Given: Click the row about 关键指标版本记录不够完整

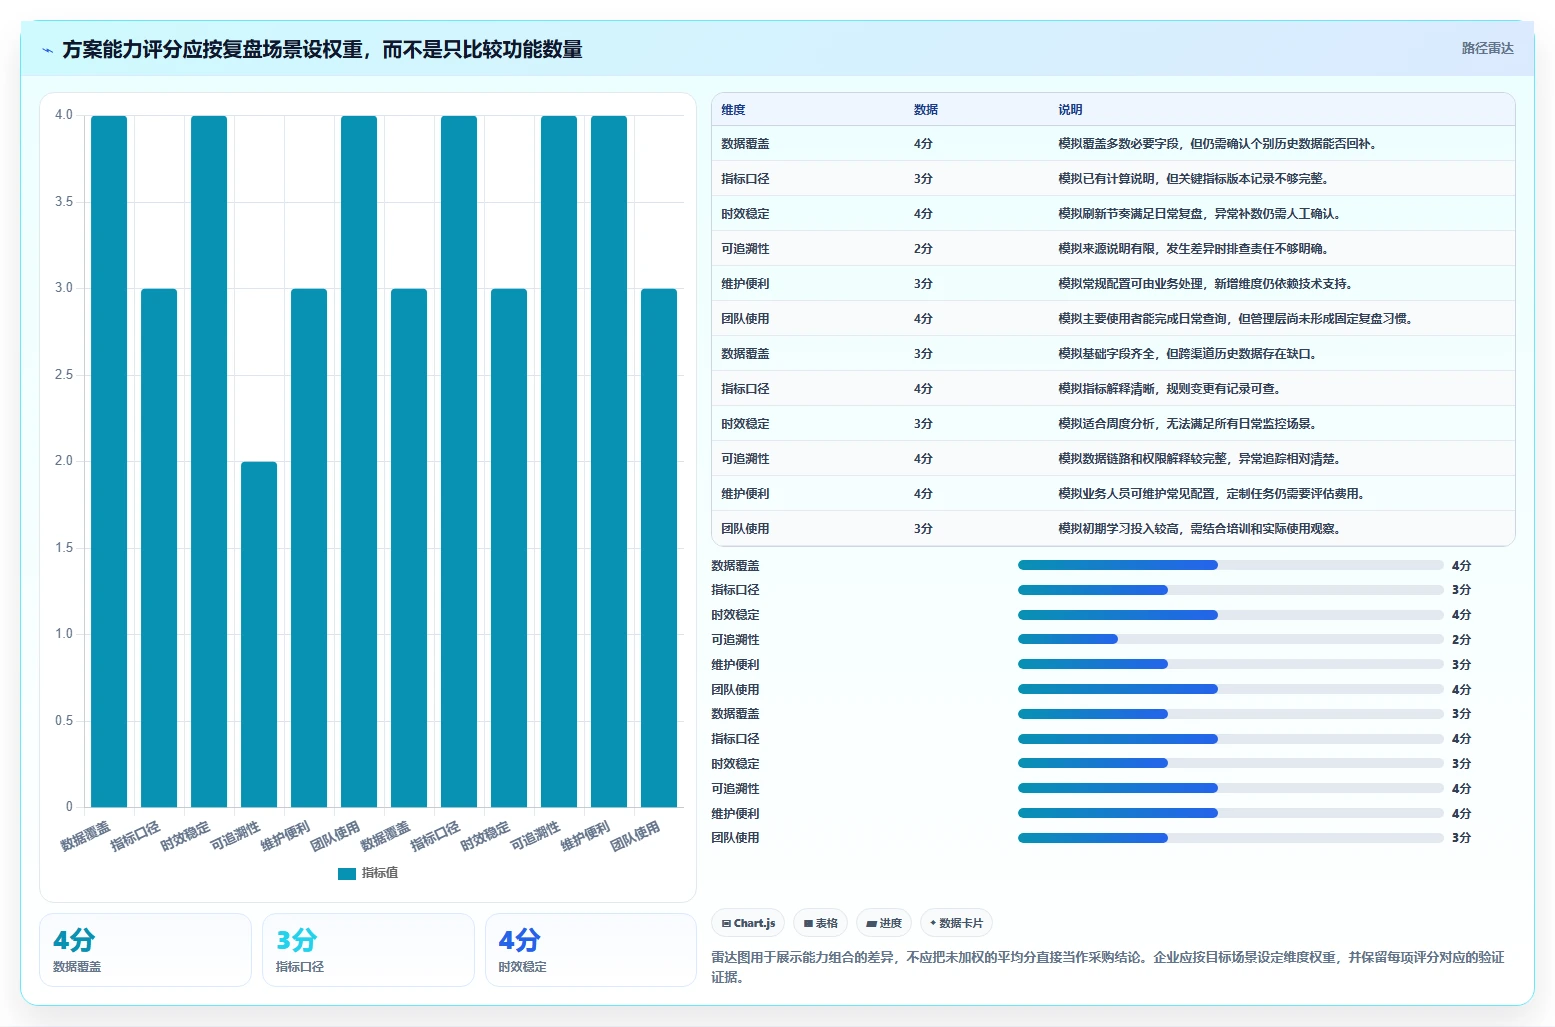Looking at the screenshot, I should 1113,179.
